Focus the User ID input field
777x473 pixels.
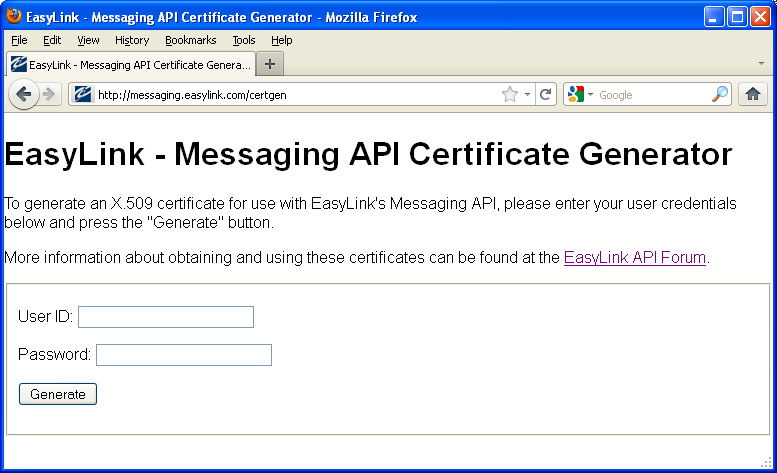pos(166,317)
